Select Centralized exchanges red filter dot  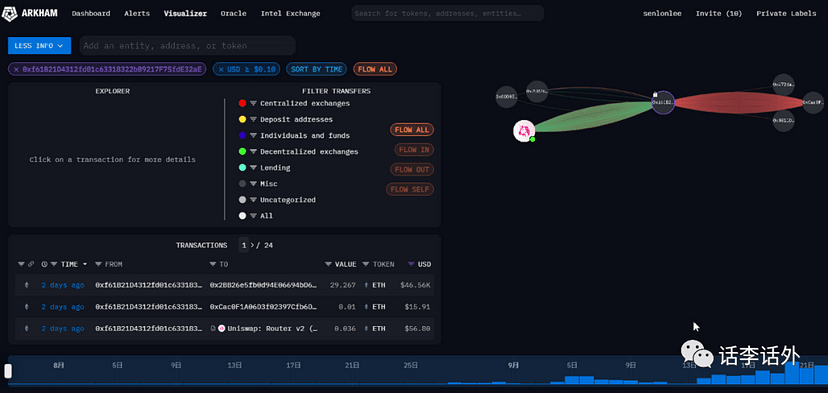[x=242, y=104]
